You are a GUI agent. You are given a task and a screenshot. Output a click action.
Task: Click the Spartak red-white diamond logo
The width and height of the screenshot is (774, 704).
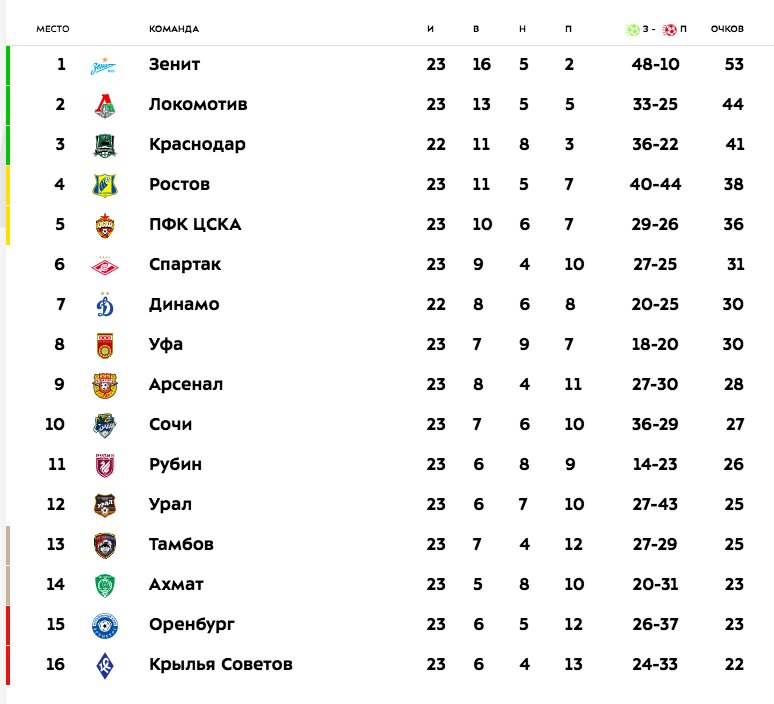105,265
